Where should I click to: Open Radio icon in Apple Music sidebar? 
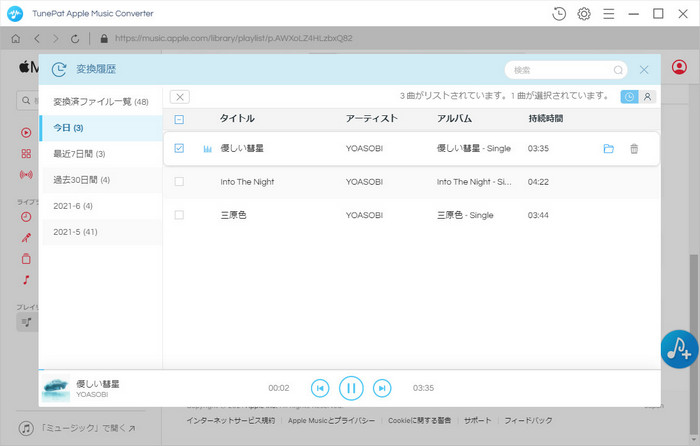click(x=26, y=175)
